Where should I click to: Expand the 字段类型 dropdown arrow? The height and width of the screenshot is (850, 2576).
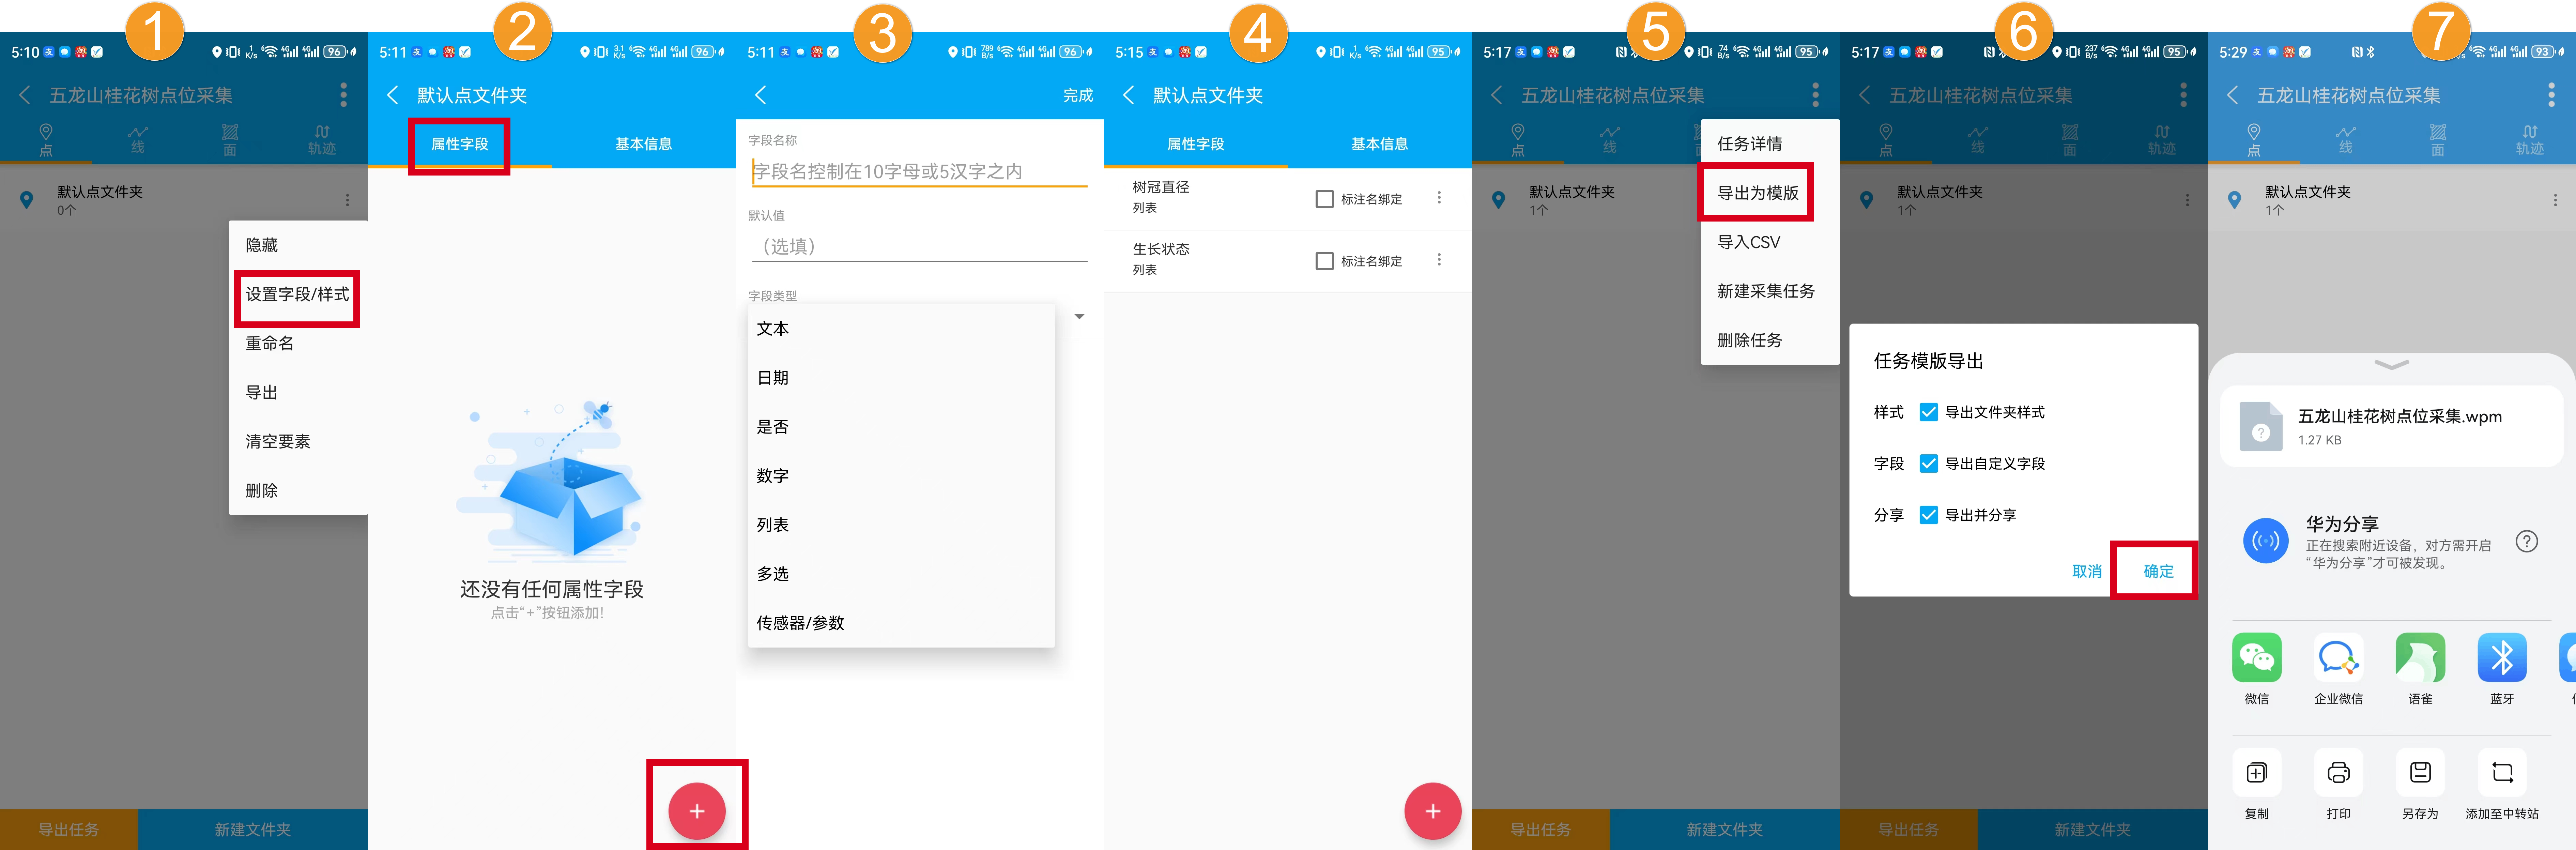click(1079, 317)
